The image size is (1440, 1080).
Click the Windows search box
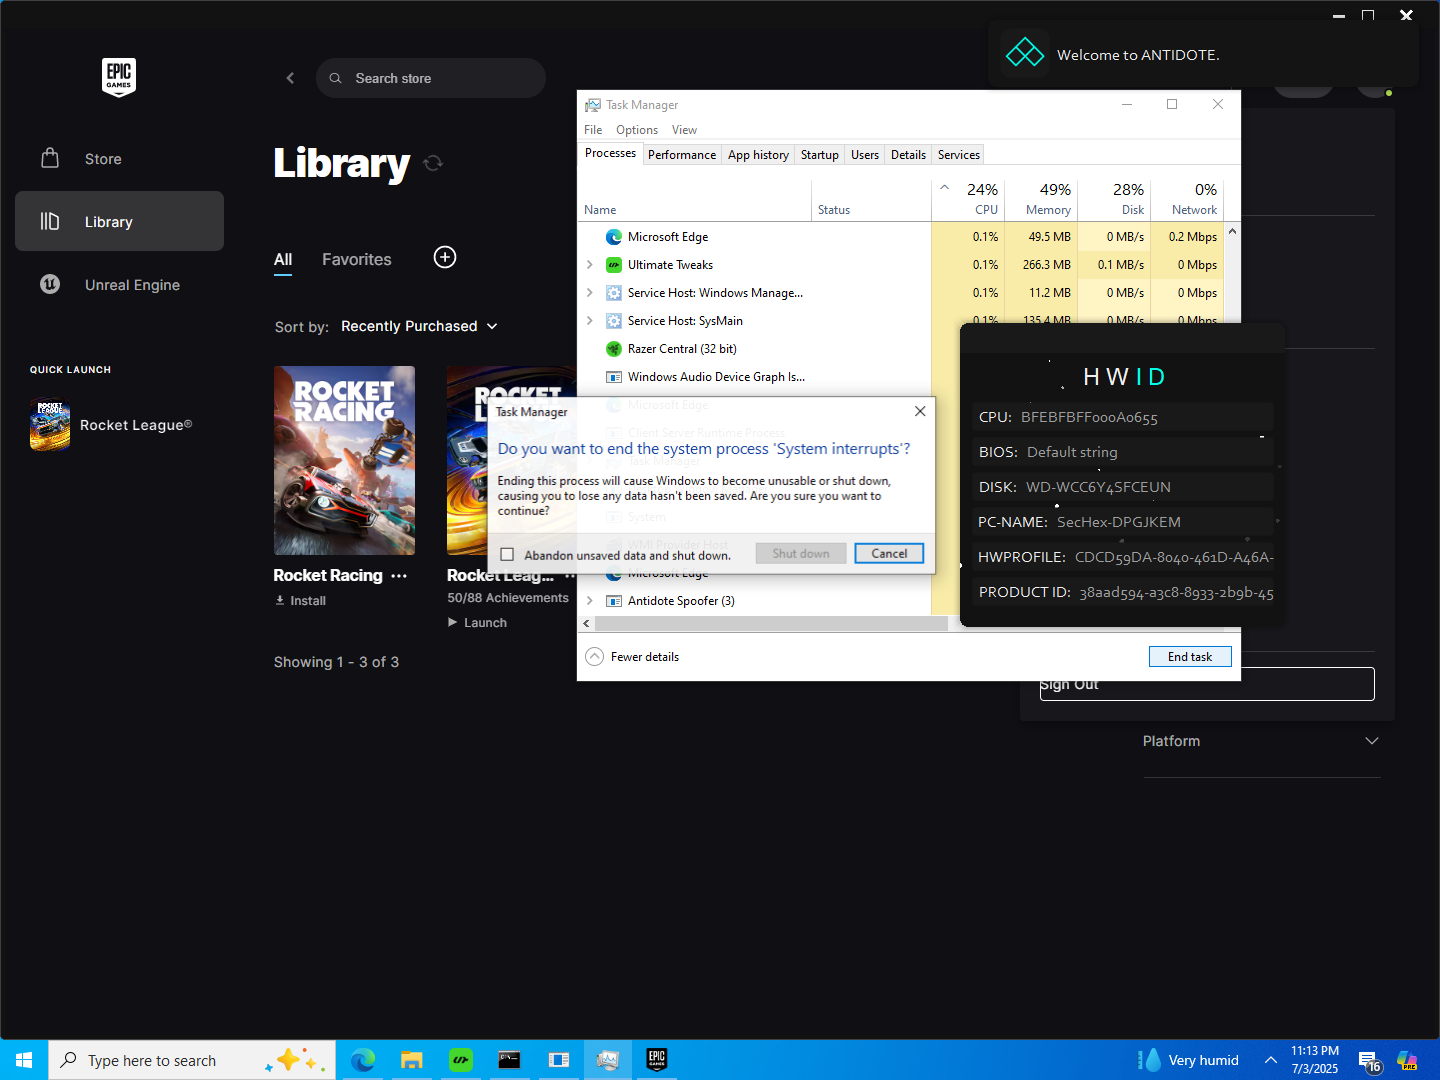[x=191, y=1060]
